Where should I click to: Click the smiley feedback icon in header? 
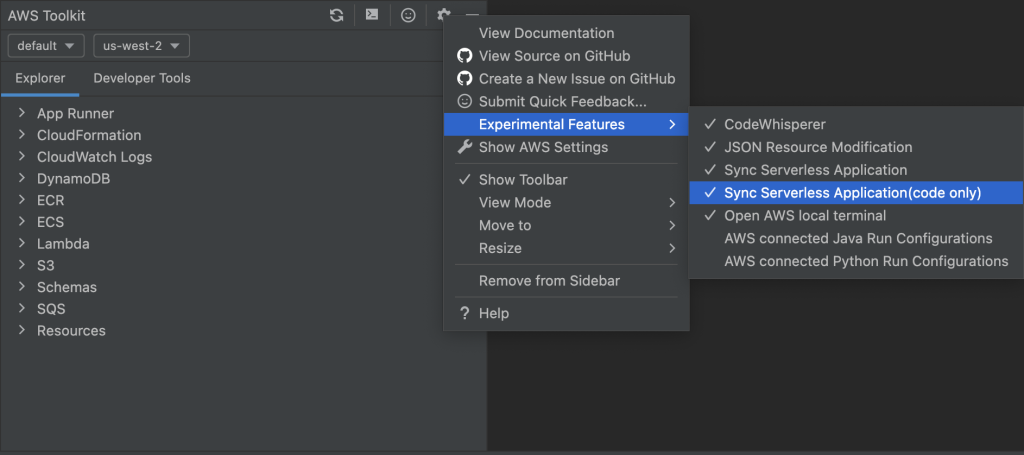click(x=408, y=15)
